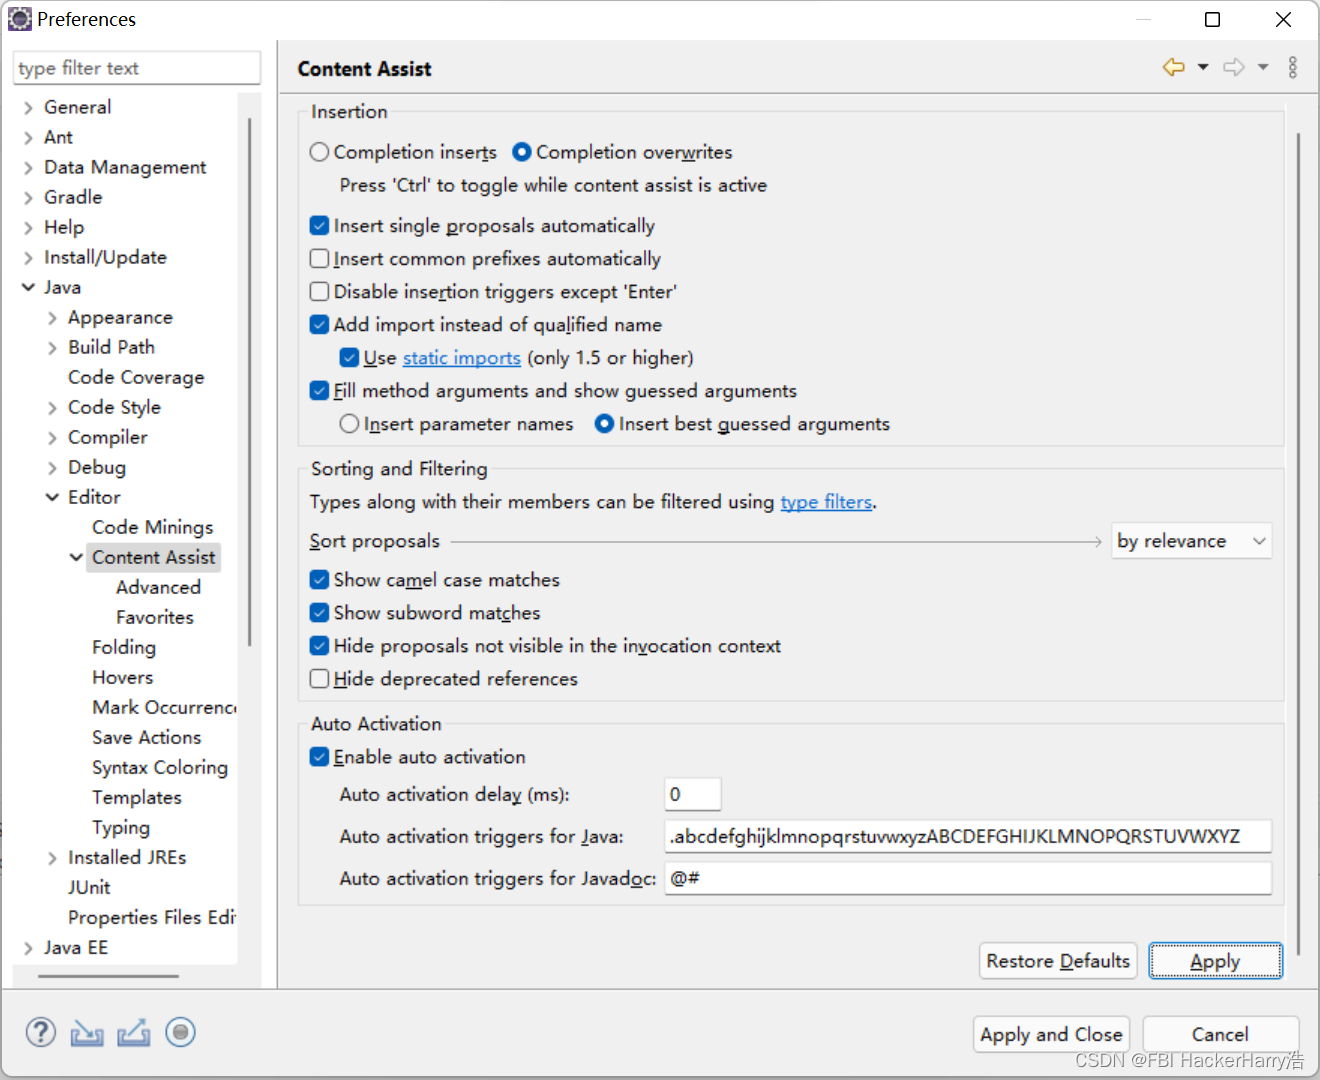Screen dimensions: 1320x1080
Task: Enable Hide deprecated references
Action: coord(319,678)
